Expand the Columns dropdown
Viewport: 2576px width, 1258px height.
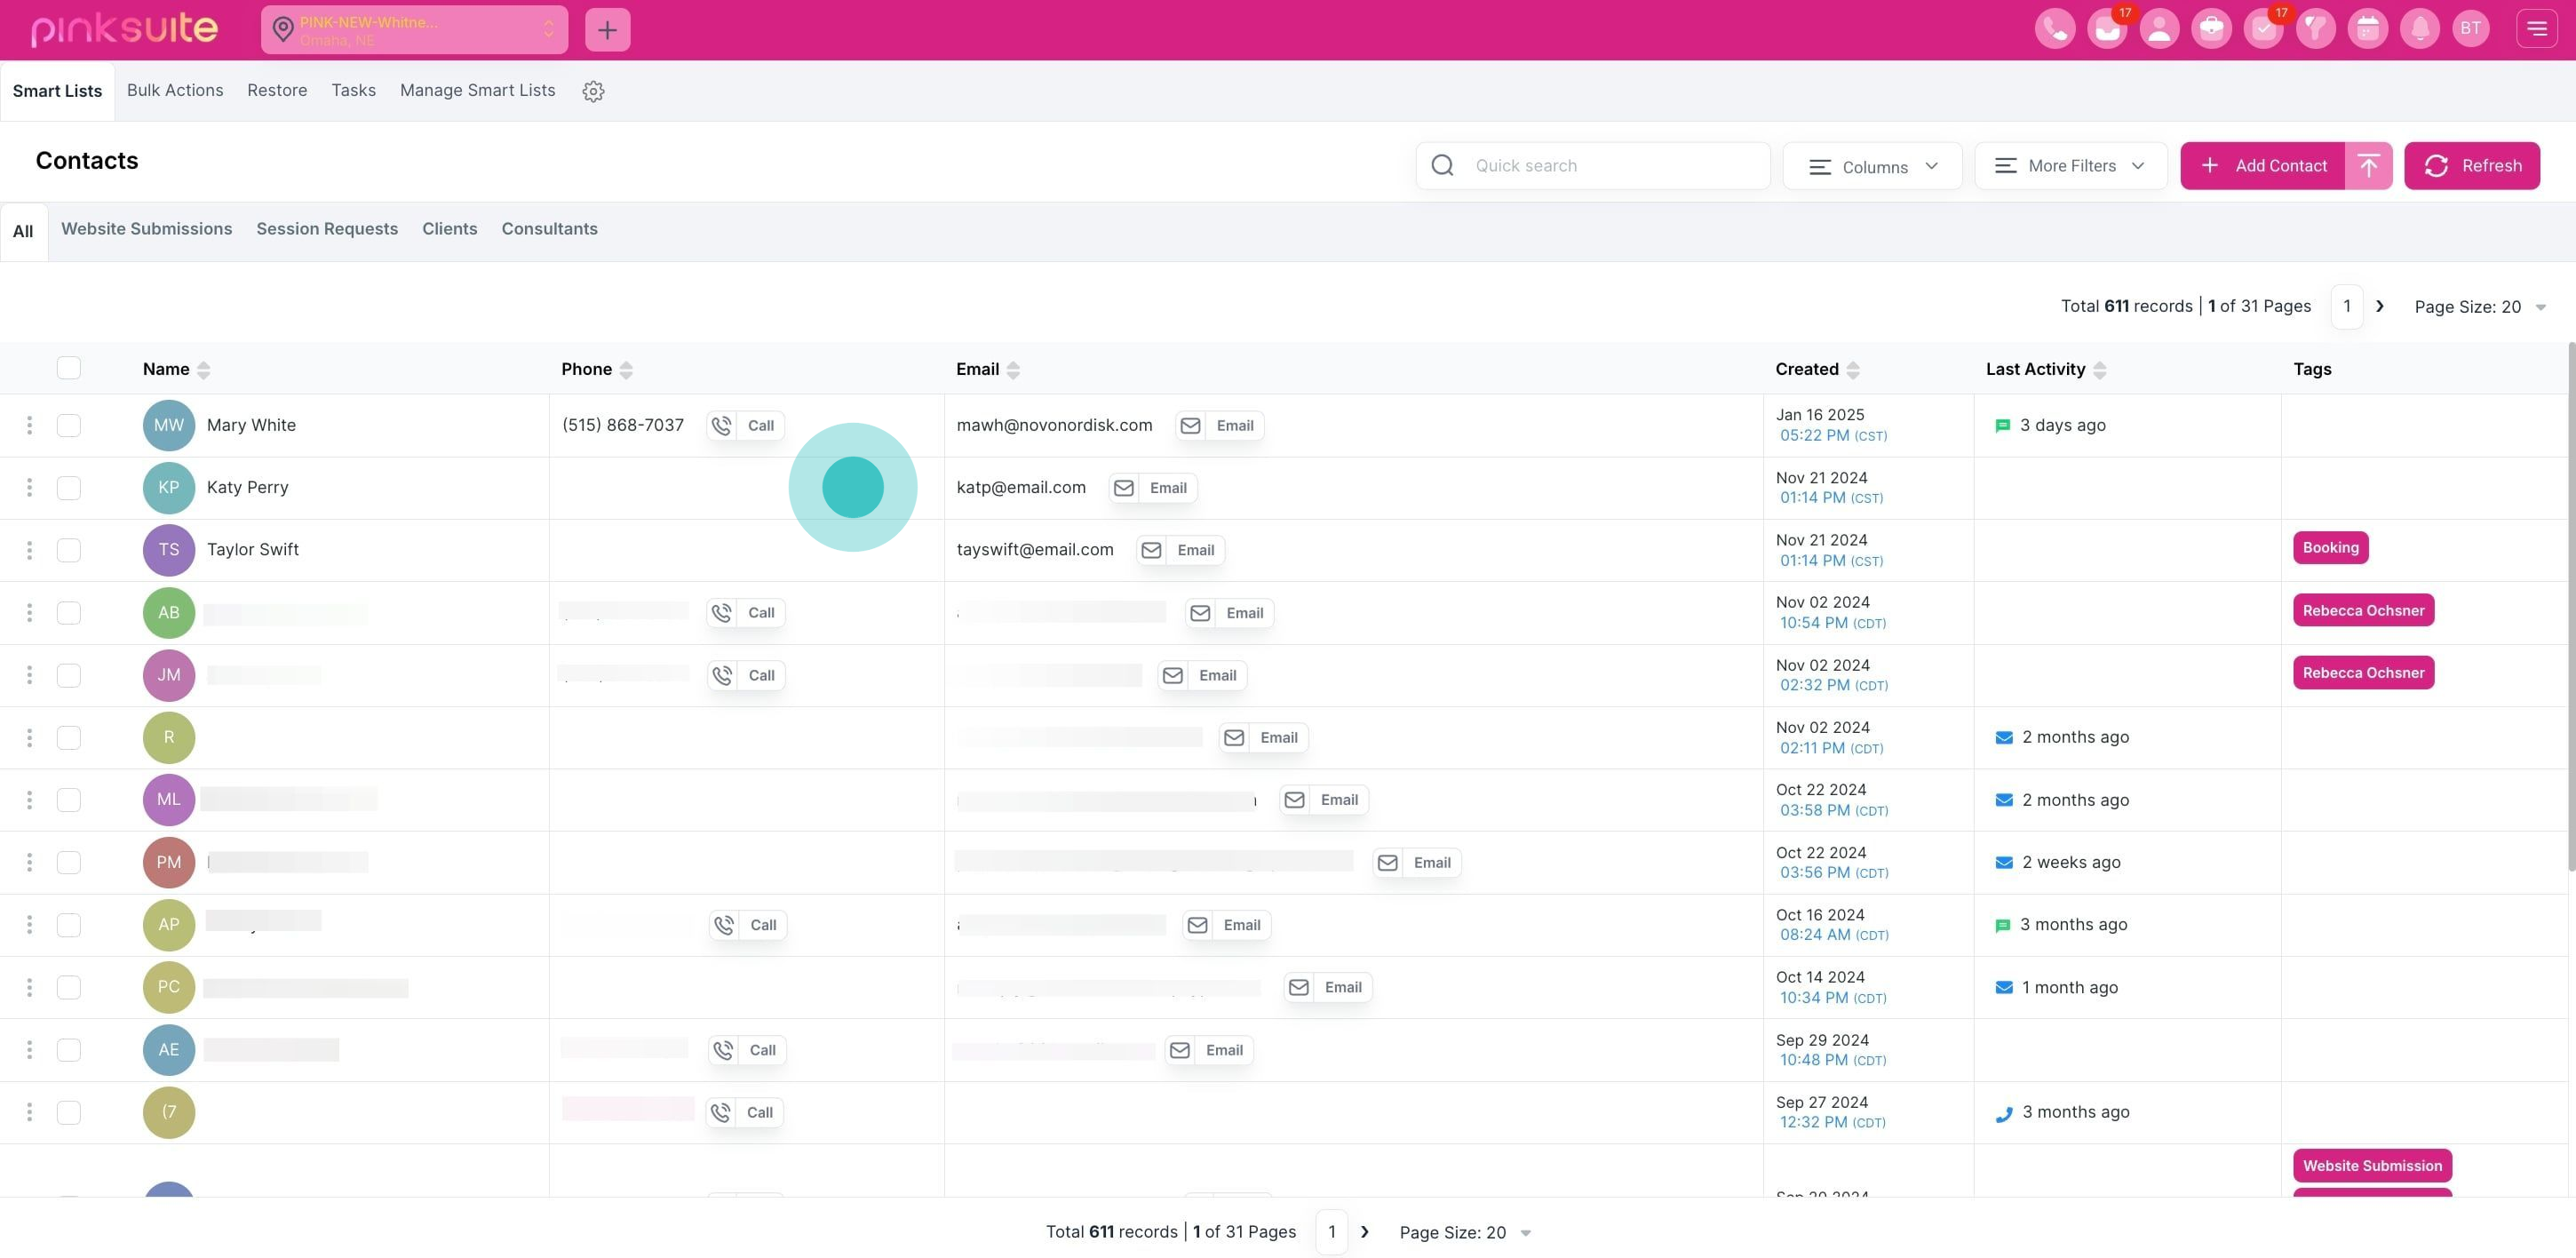pos(1872,166)
